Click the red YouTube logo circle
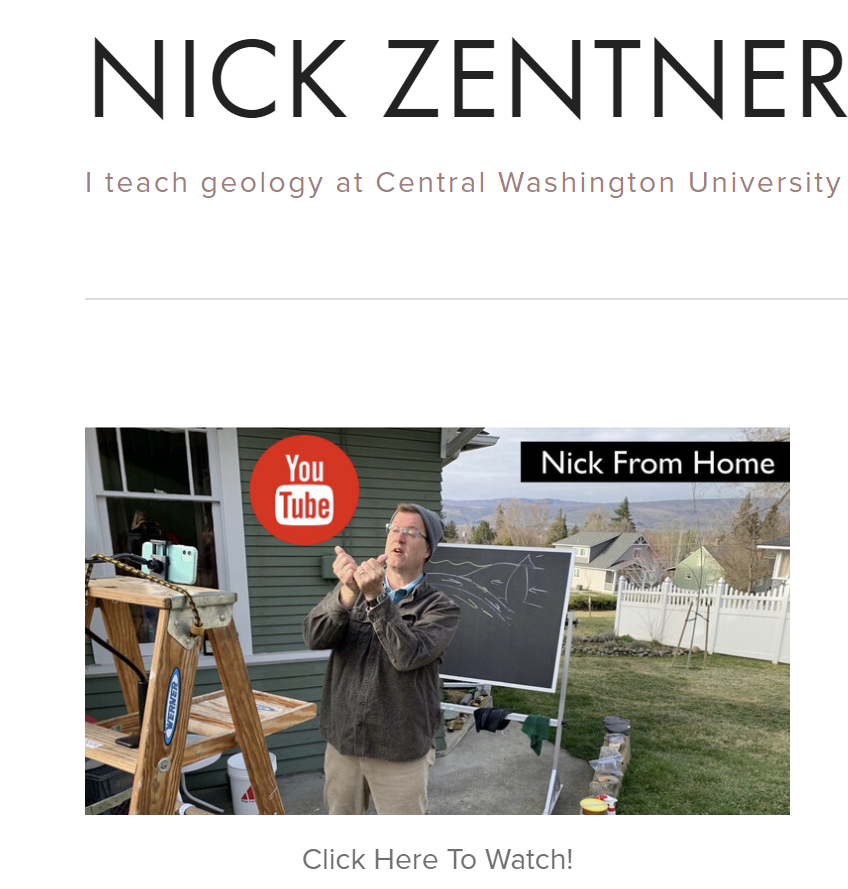Viewport: 848px width, 889px height. [x=304, y=489]
